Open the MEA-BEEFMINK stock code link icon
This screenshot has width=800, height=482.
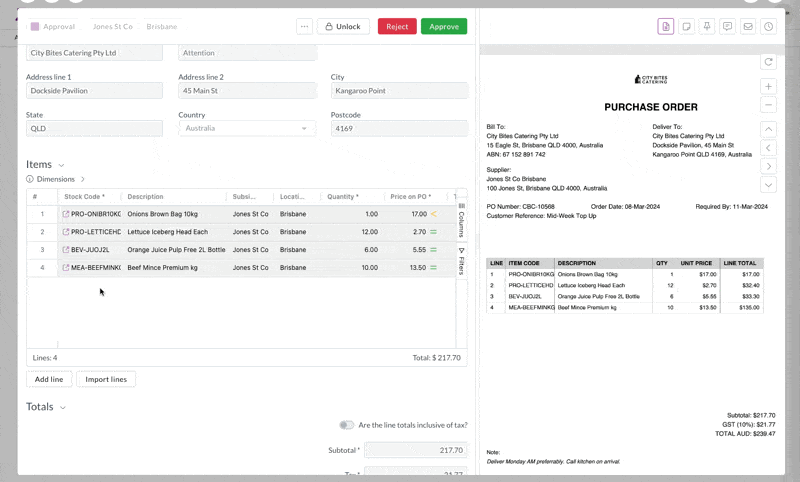tap(65, 268)
